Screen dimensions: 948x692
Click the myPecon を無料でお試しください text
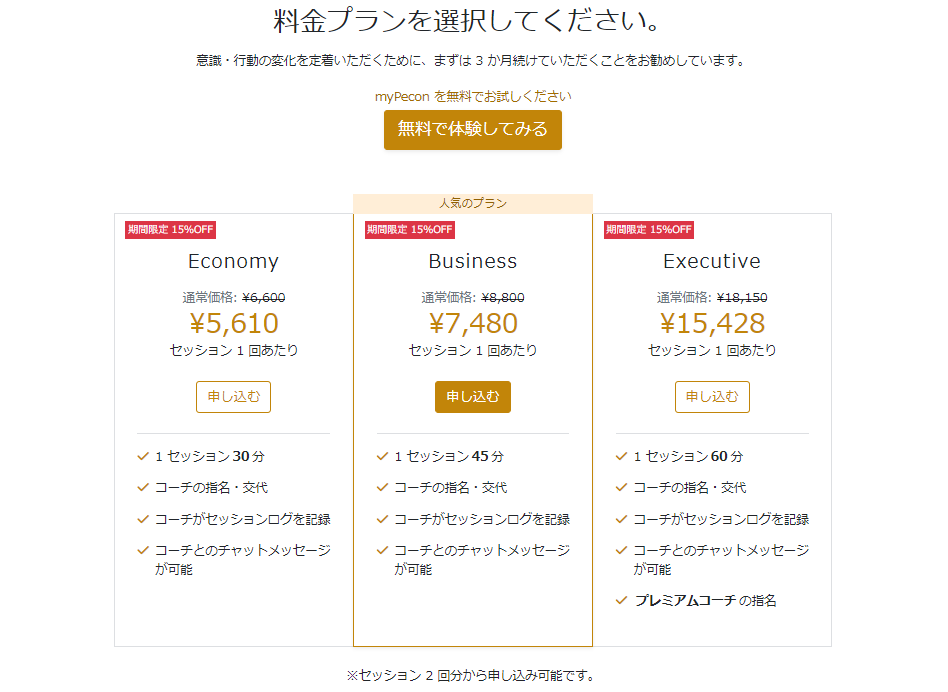(473, 96)
